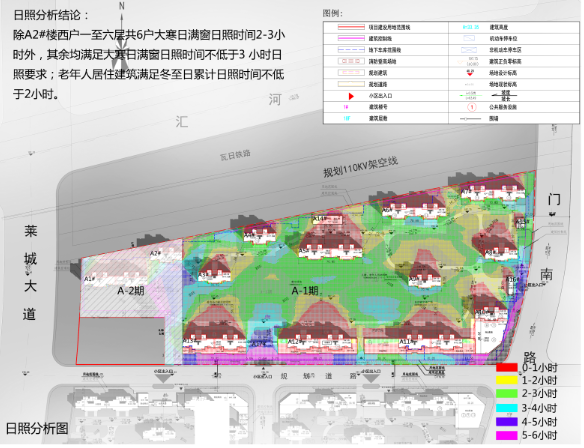Click the 5-6小时 legend label
The image size is (584, 448).
(x=539, y=435)
